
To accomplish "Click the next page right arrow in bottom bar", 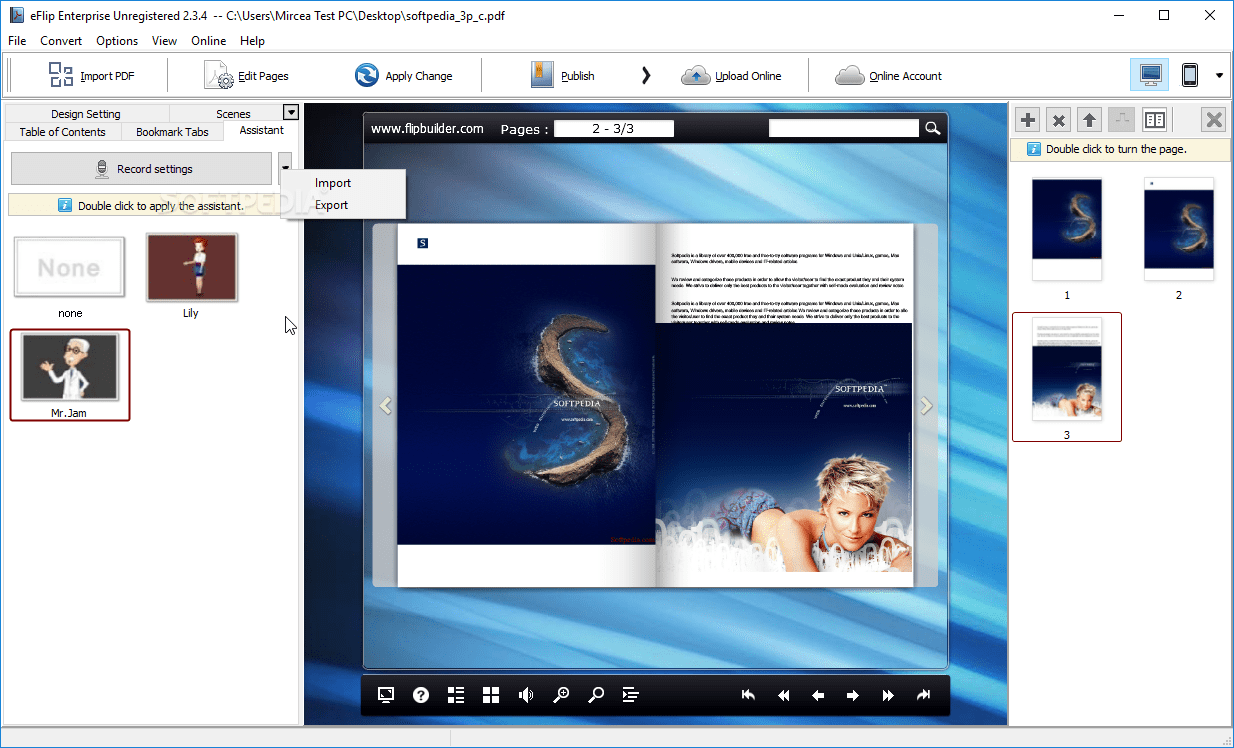I will 853,695.
